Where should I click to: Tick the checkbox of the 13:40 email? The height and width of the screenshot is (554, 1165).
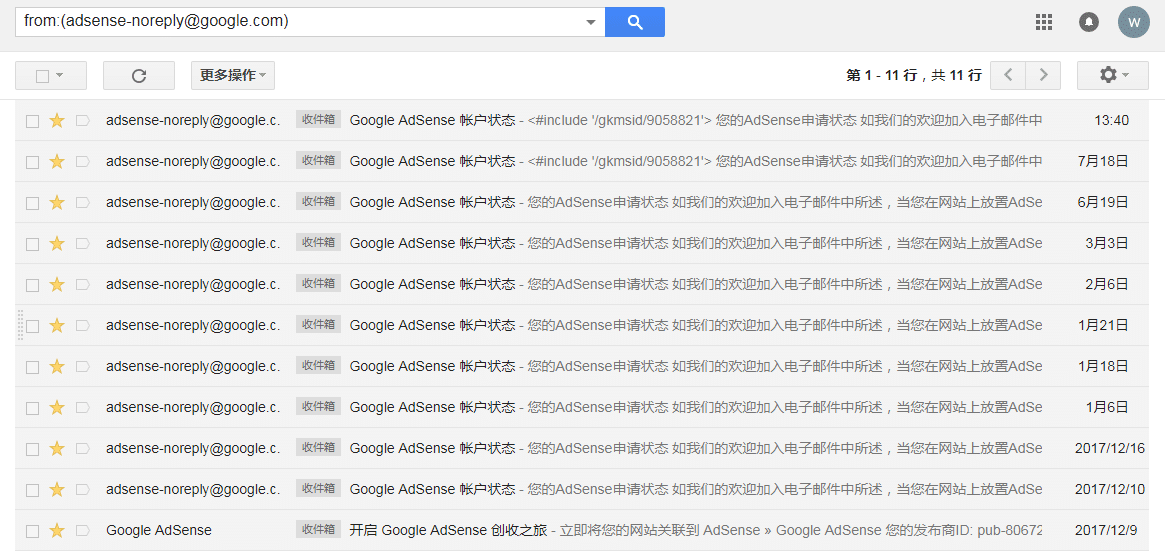pyautogui.click(x=33, y=121)
